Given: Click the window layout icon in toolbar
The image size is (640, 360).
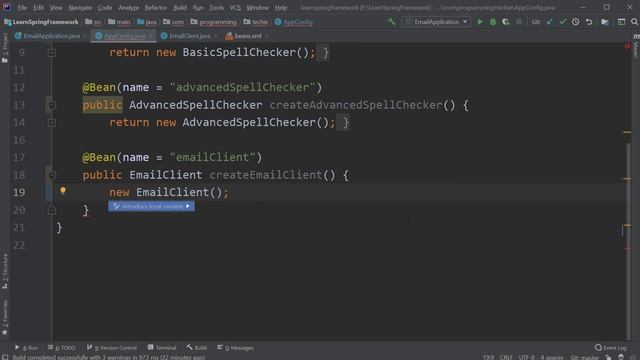Looking at the screenshot, I should [621, 22].
